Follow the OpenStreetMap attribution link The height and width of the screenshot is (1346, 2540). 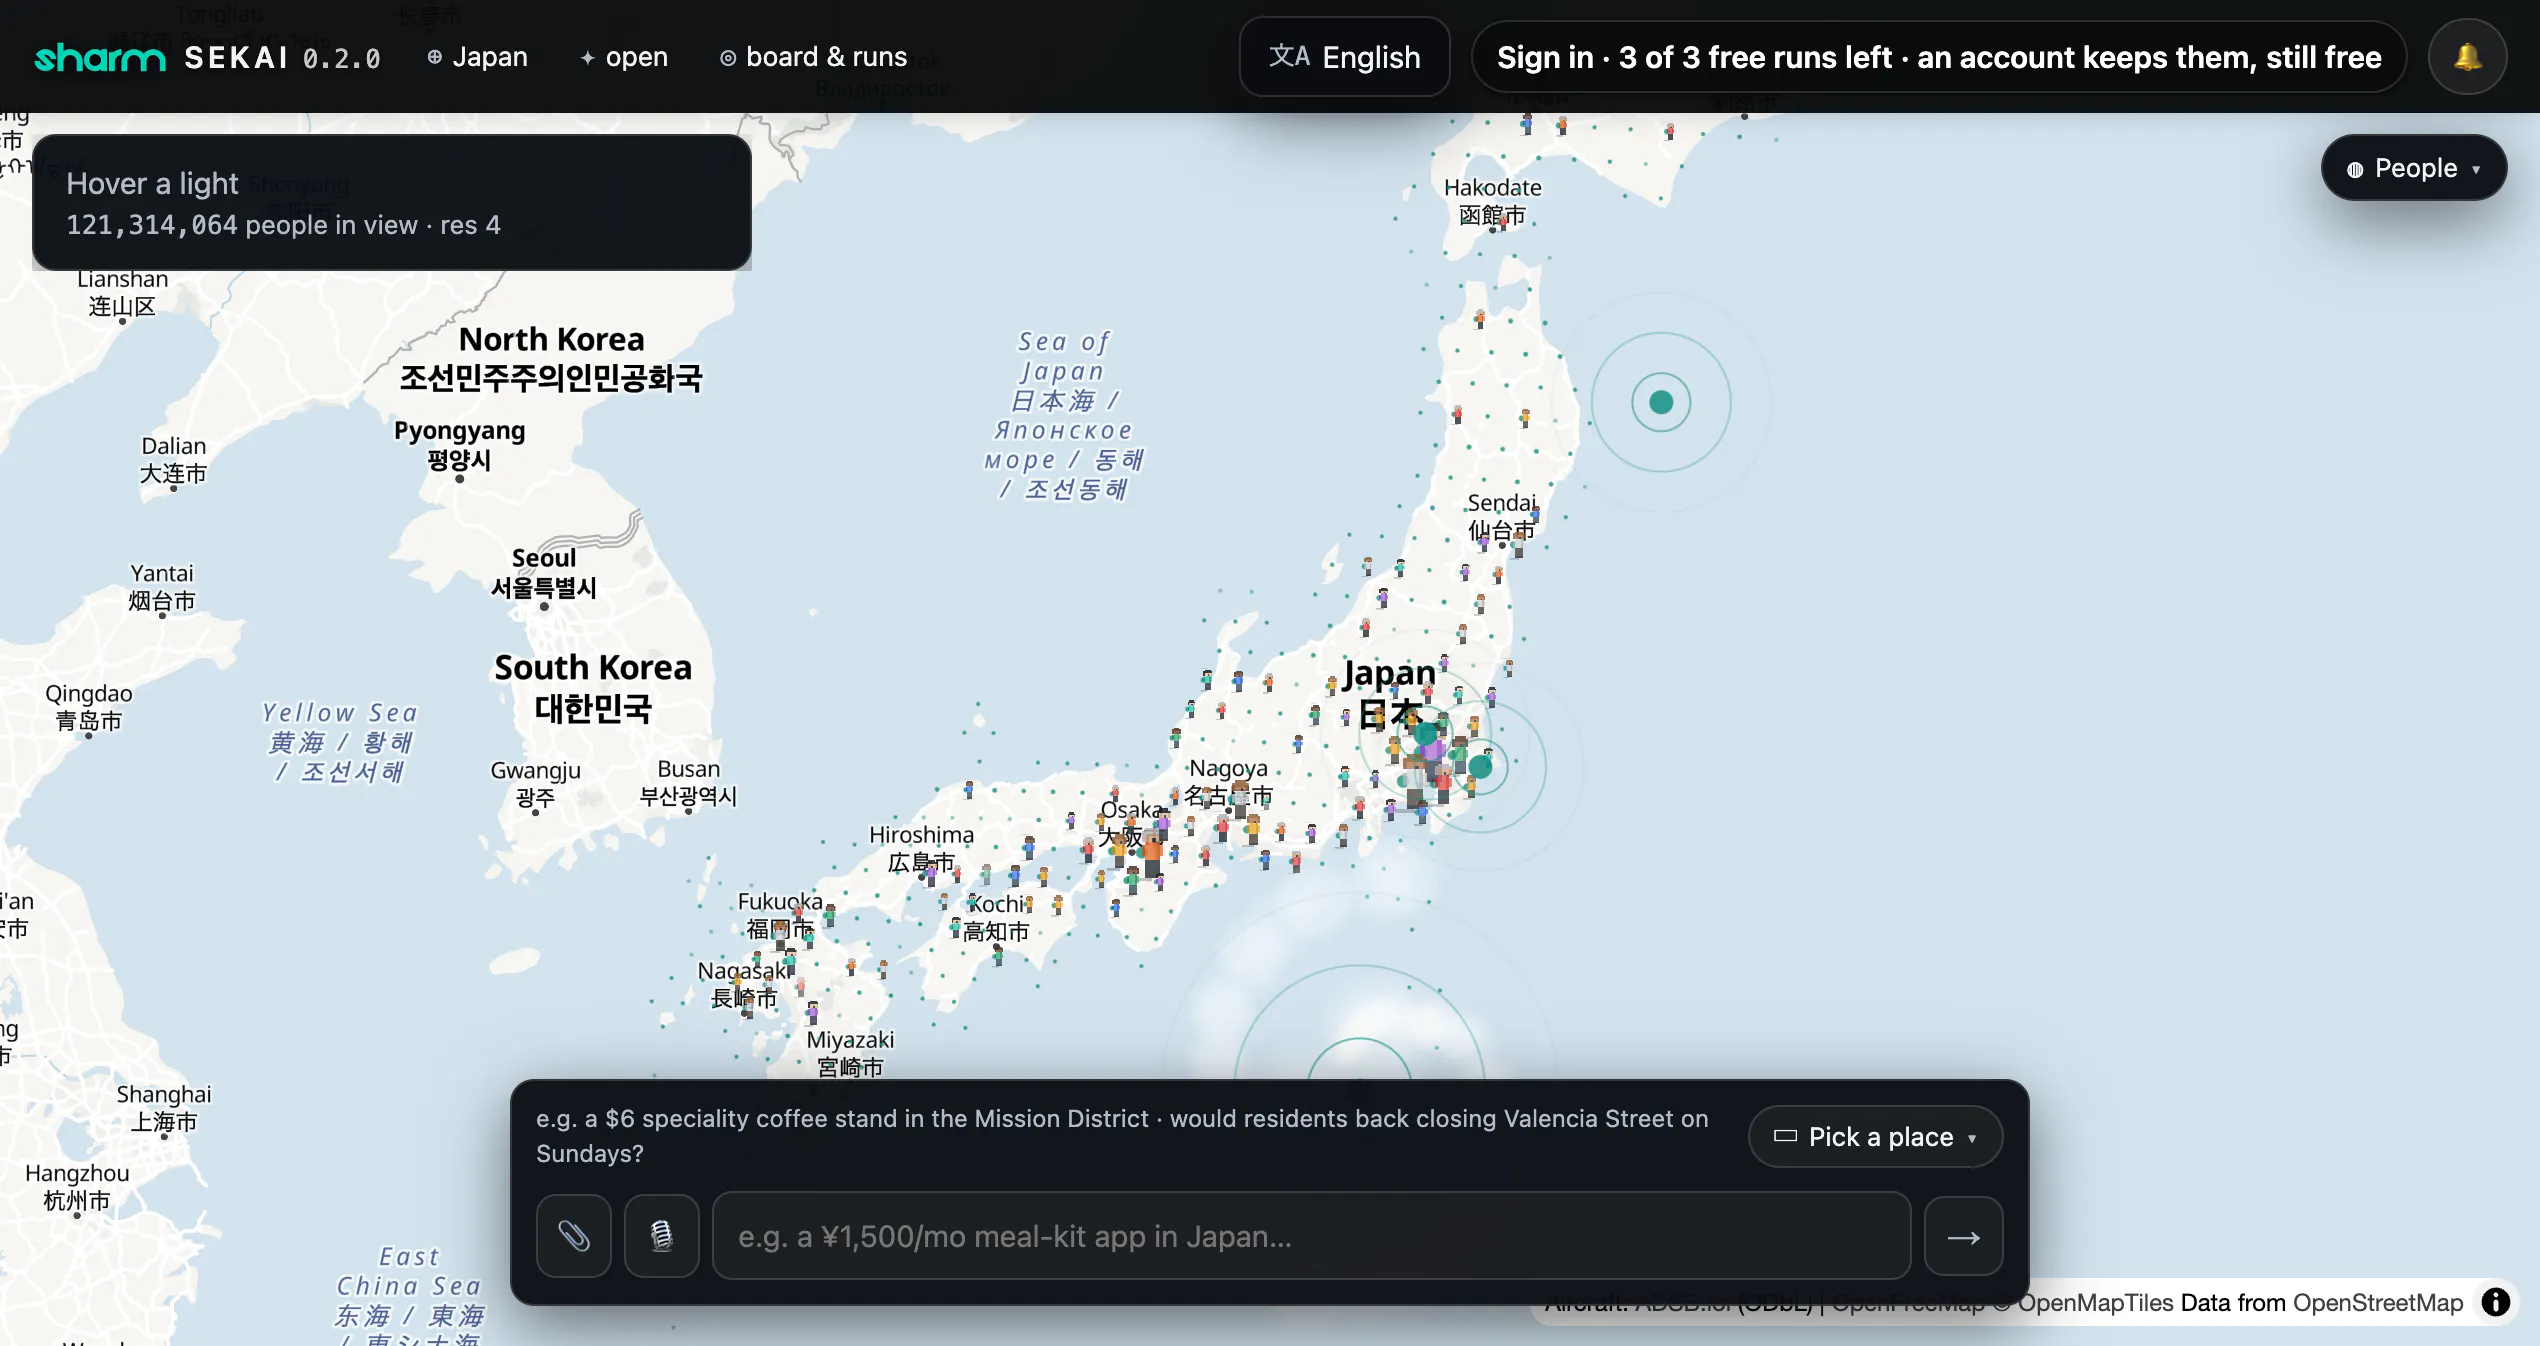2377,1303
